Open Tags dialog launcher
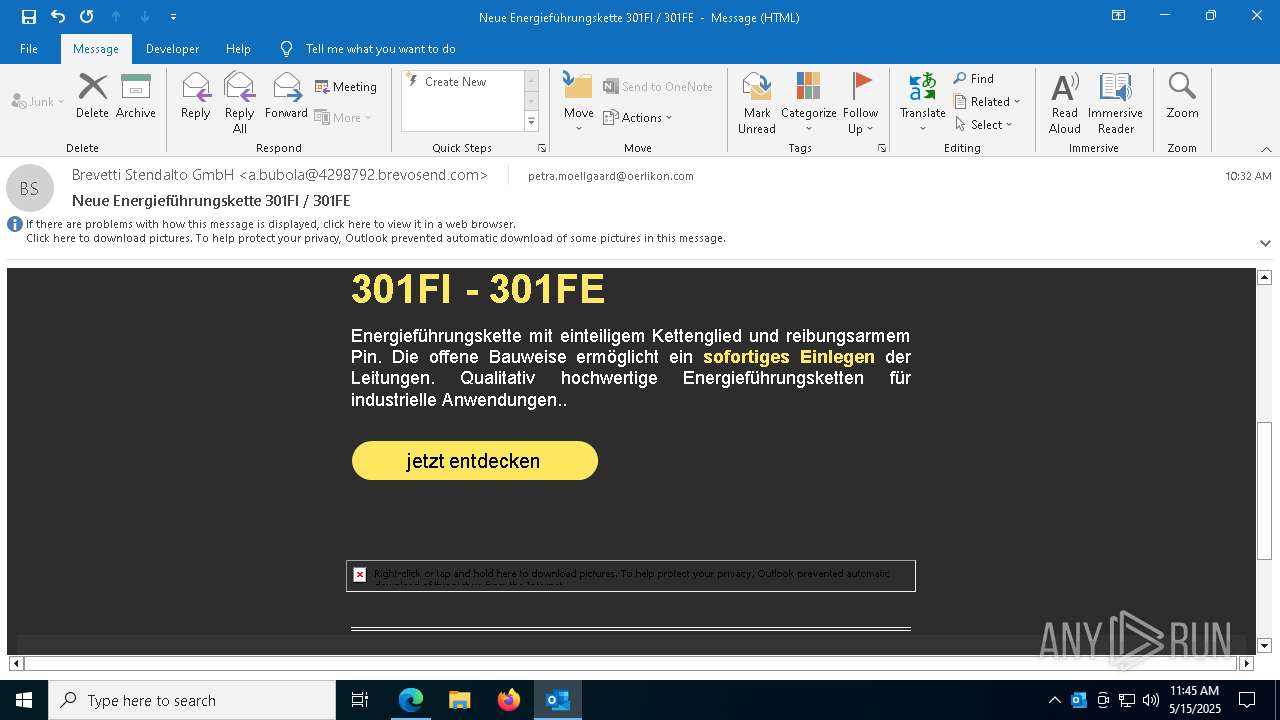Viewport: 1280px width, 720px height. 882,148
